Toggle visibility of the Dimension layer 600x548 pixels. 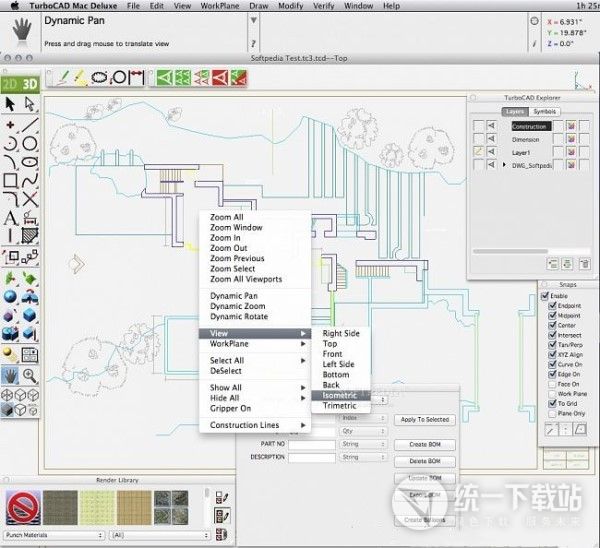tap(492, 139)
